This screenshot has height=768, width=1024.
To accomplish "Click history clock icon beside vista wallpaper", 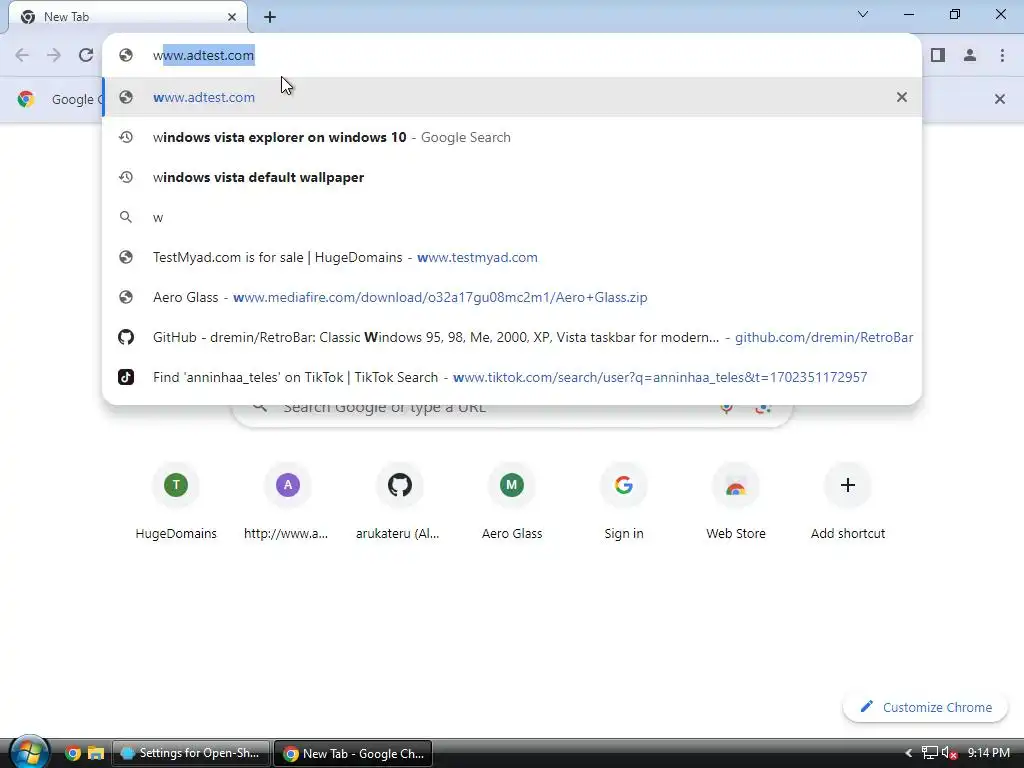I will tap(126, 177).
